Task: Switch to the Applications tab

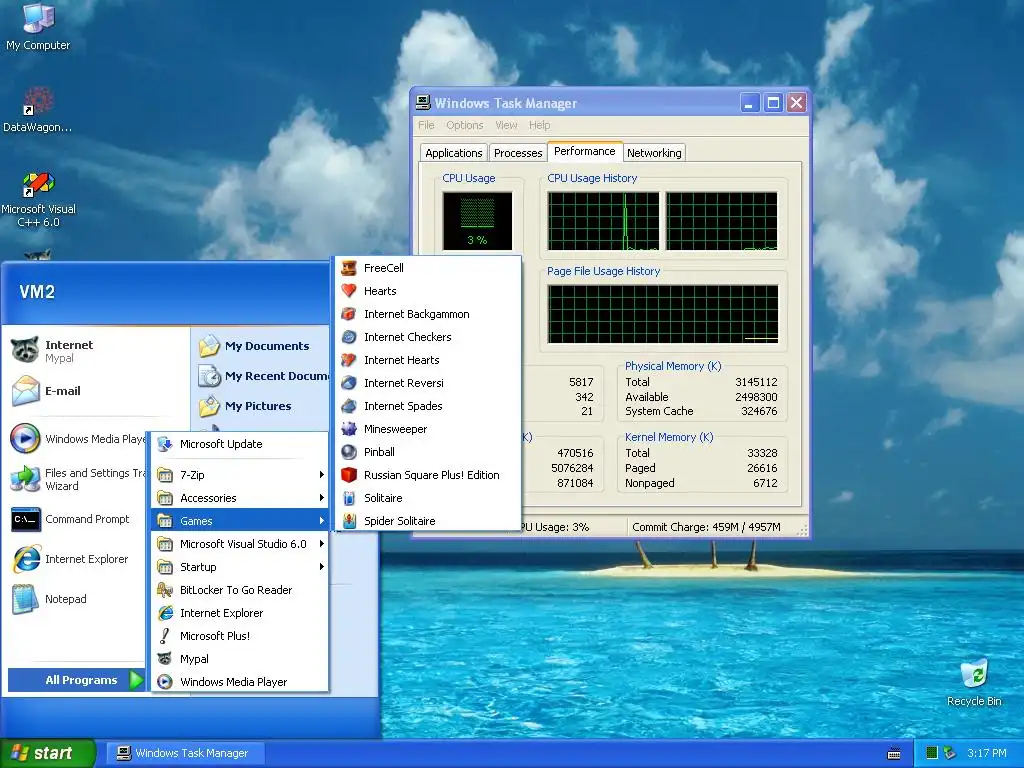Action: (453, 153)
